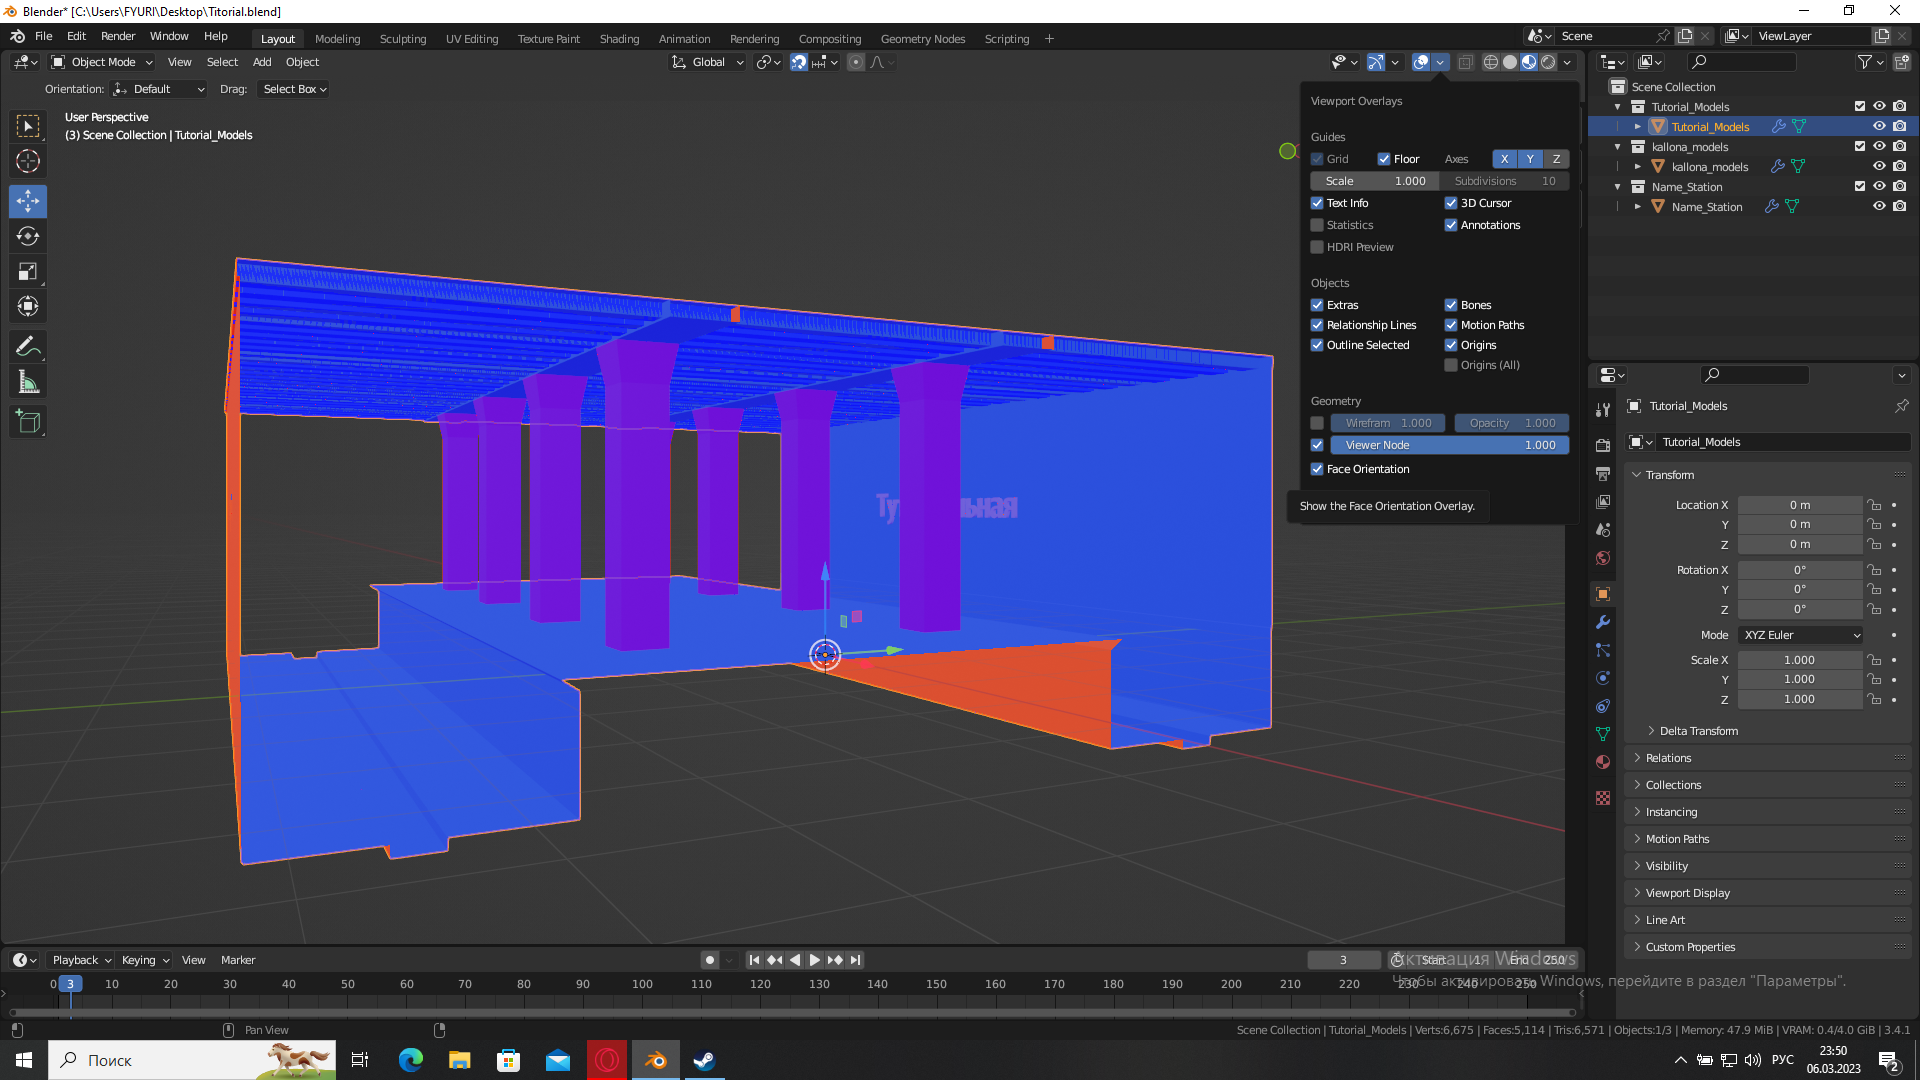This screenshot has width=1920, height=1080.
Task: Select the Measure tool
Action: 28,382
